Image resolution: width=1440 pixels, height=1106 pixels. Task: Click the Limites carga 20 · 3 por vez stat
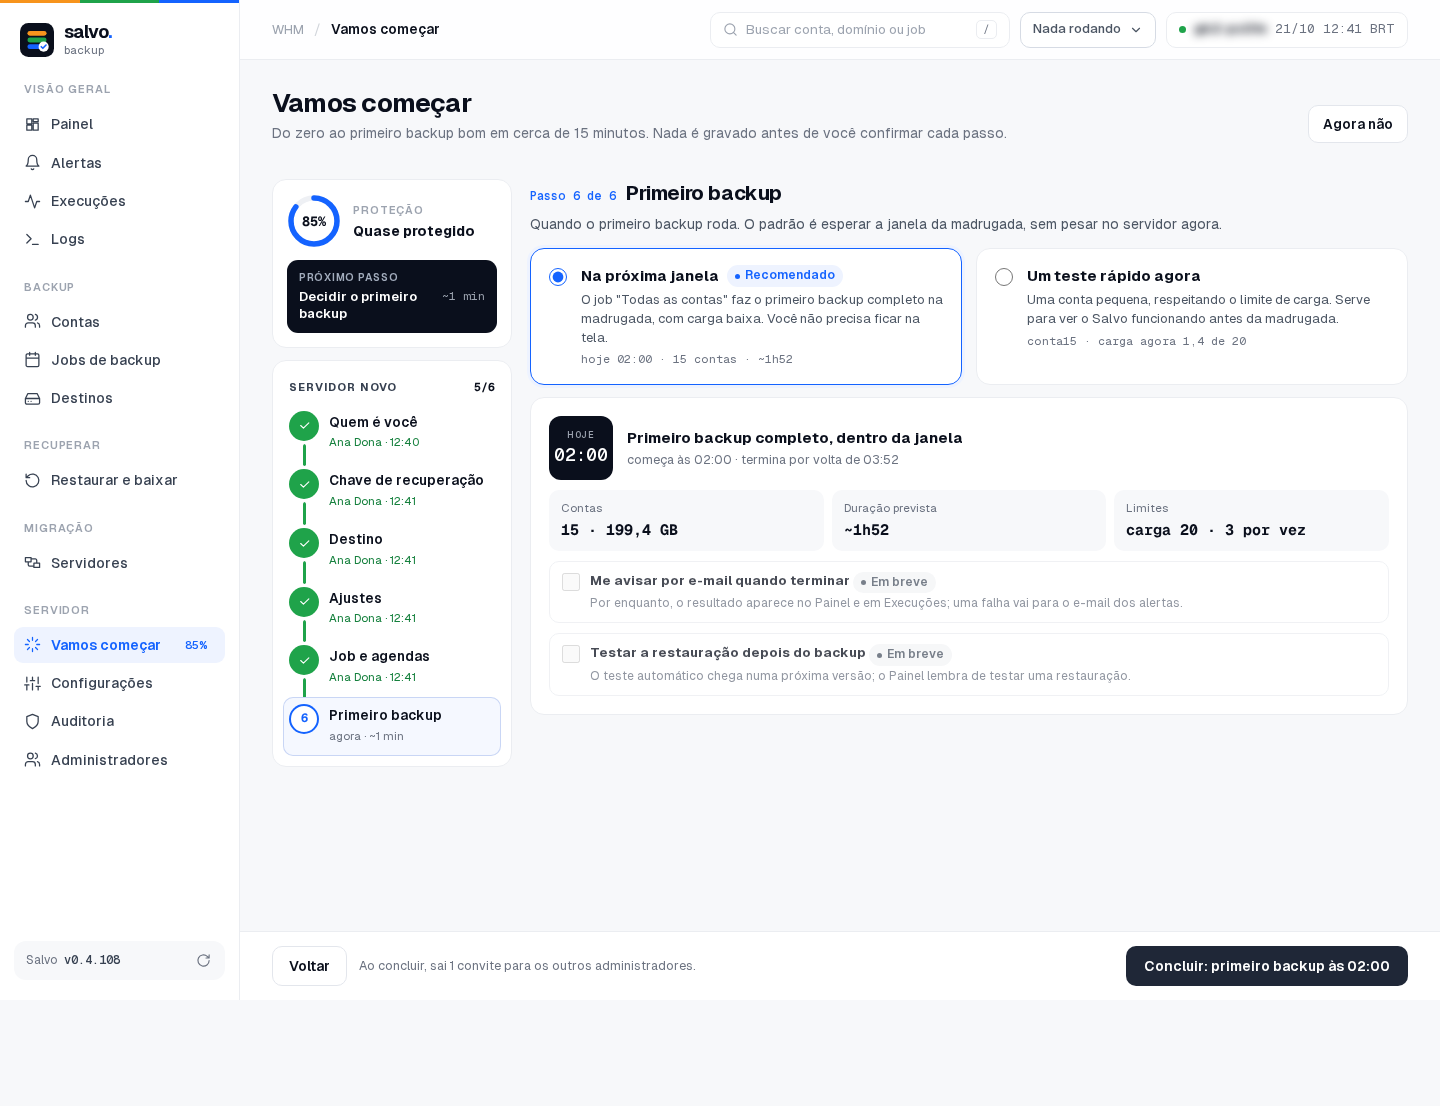pyautogui.click(x=1251, y=520)
